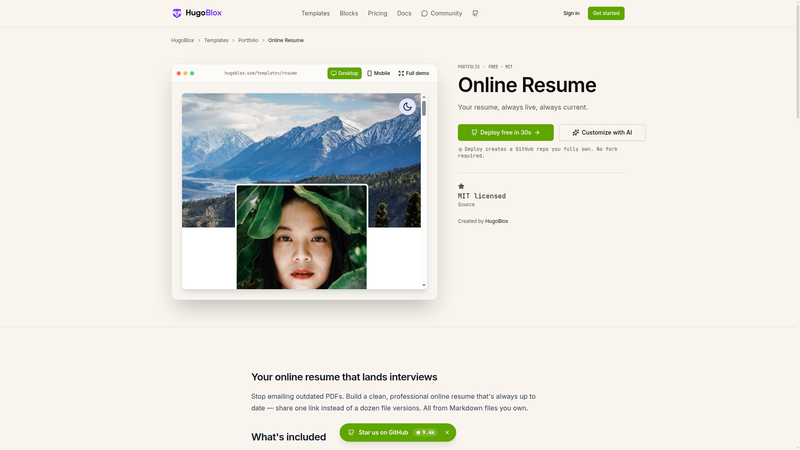Click the green dot in preview window
The width and height of the screenshot is (800, 450).
[x=192, y=73]
